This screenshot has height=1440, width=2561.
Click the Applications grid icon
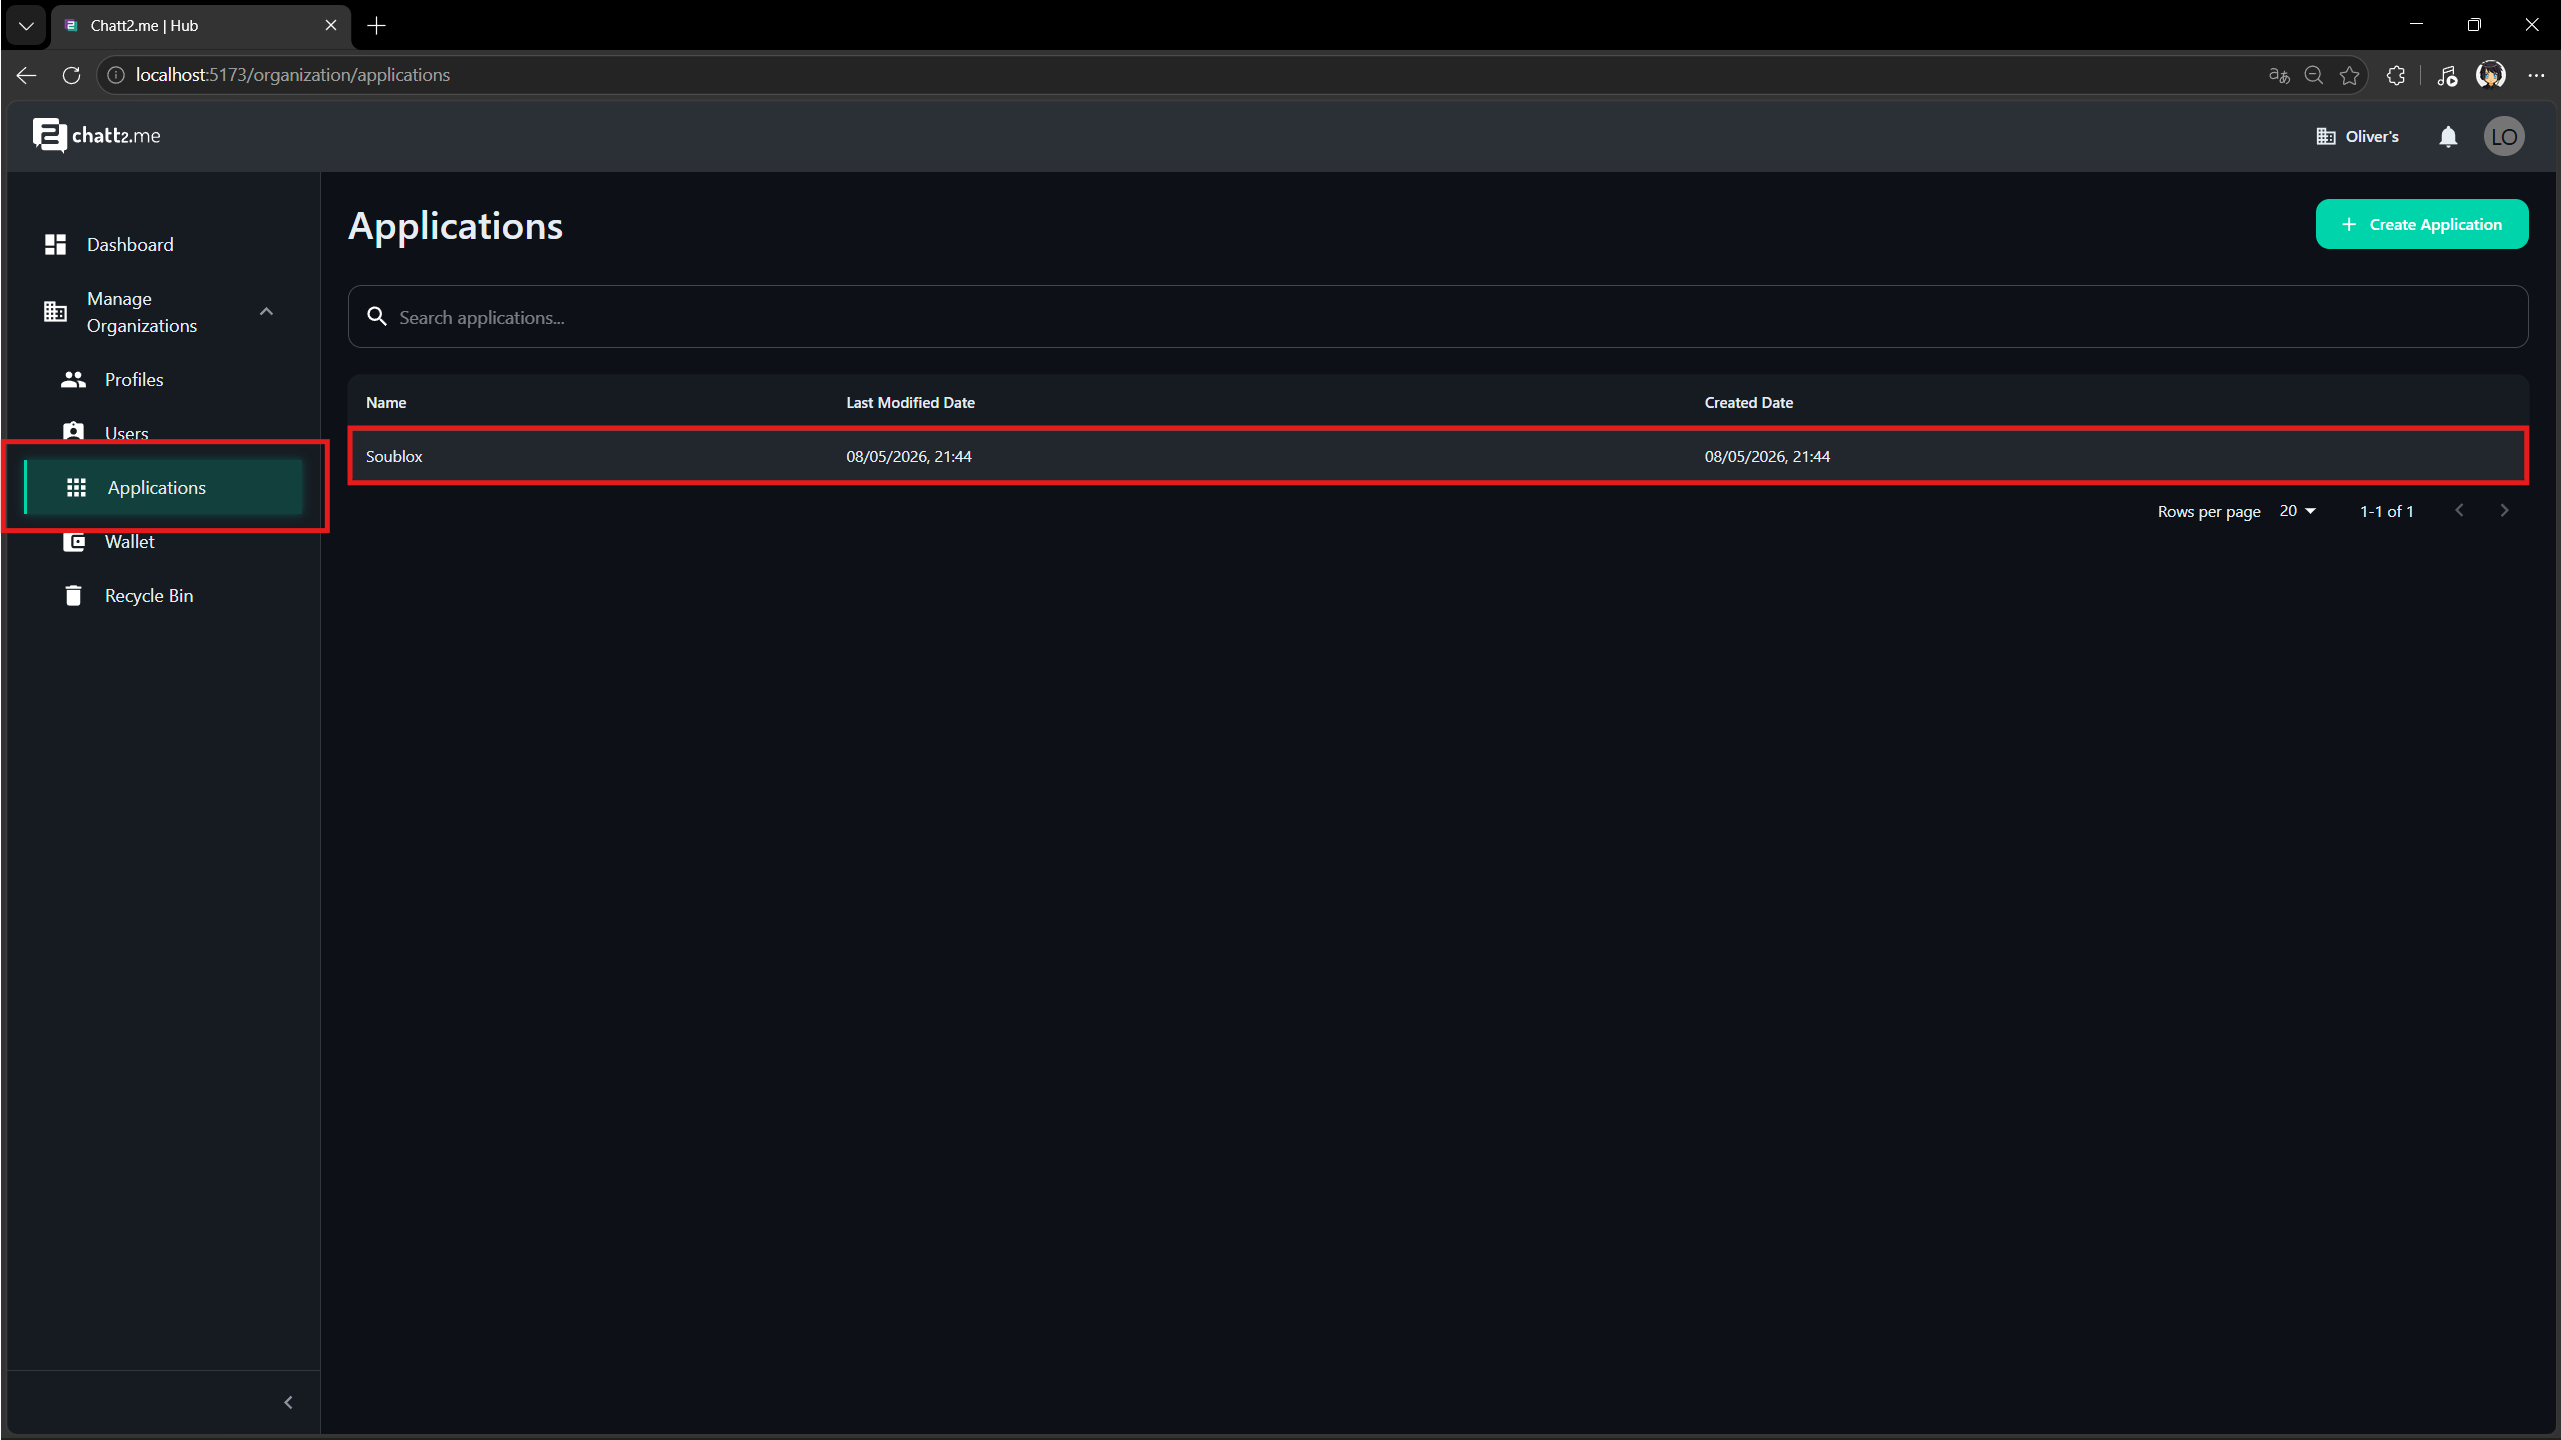click(x=76, y=488)
